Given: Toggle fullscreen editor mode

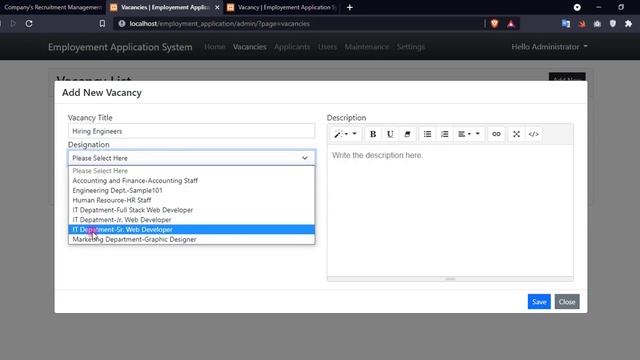Looking at the screenshot, I should [x=516, y=134].
